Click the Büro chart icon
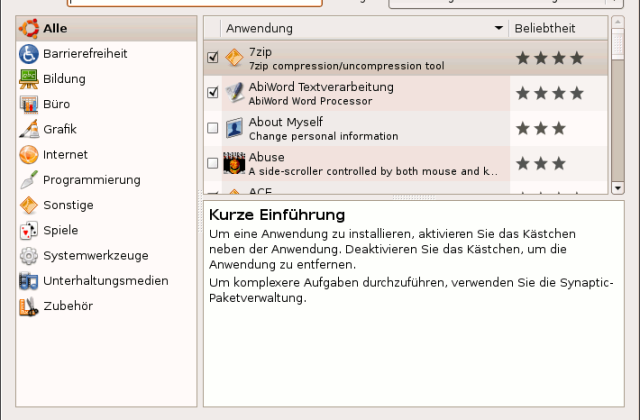The height and width of the screenshot is (420, 640). tap(29, 104)
